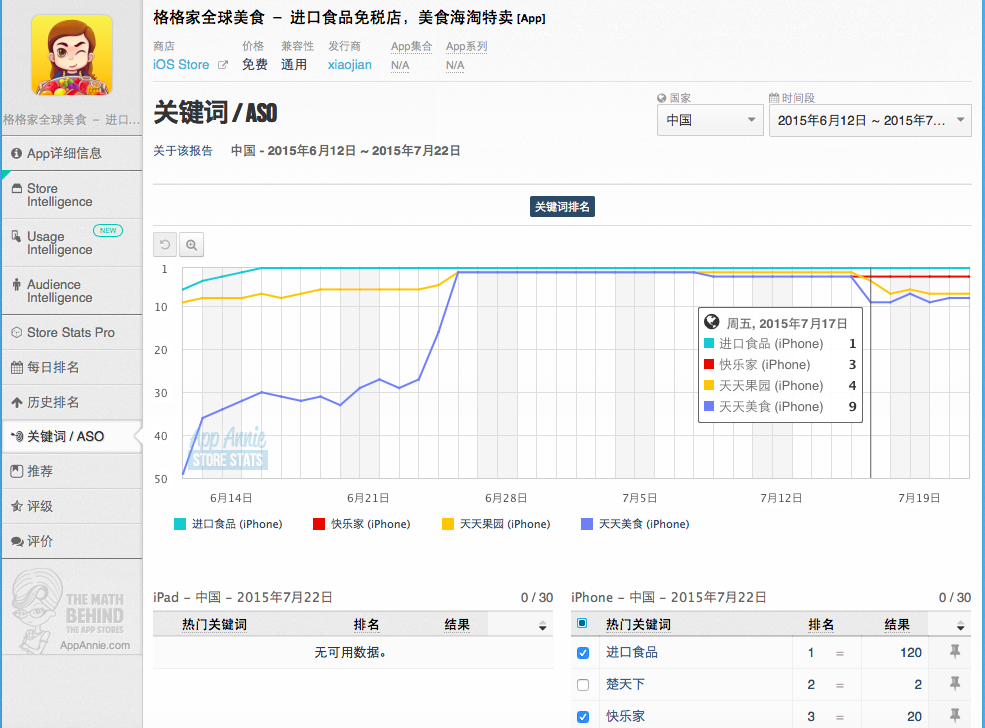985x728 pixels.
Task: Click AppAnnie.com Math Behind banner
Action: (72, 611)
